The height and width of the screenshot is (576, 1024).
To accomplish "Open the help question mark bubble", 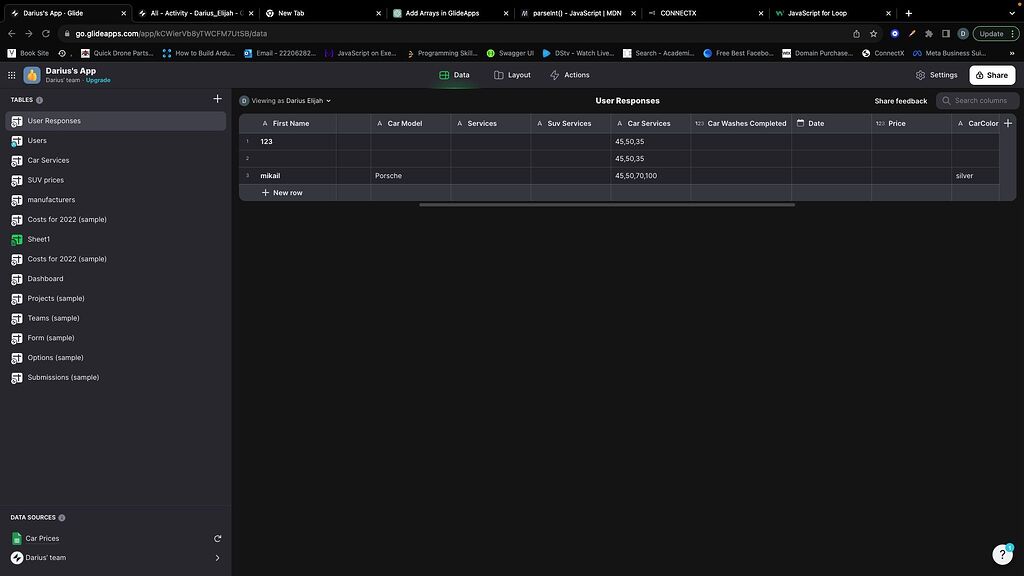I will (x=1003, y=554).
